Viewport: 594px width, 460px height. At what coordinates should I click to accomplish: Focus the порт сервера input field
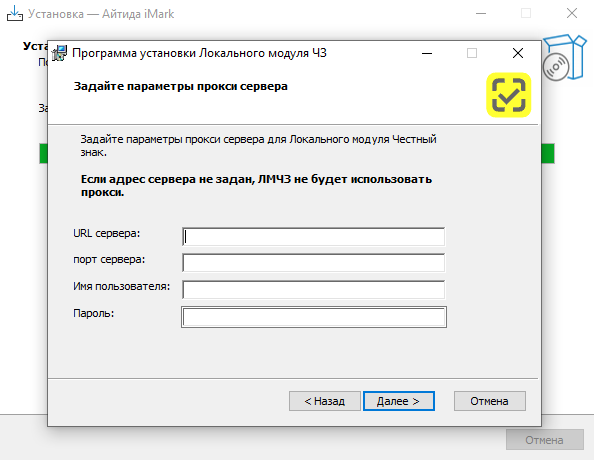(x=313, y=263)
